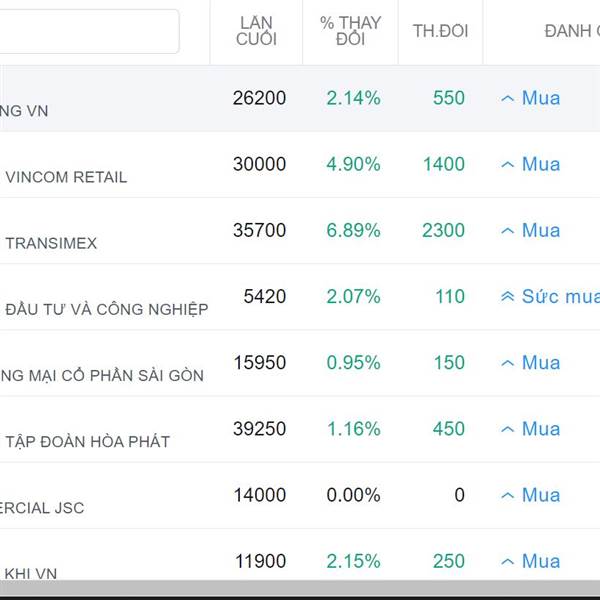Open Mua rating for TRANSIMEX

[x=541, y=230]
